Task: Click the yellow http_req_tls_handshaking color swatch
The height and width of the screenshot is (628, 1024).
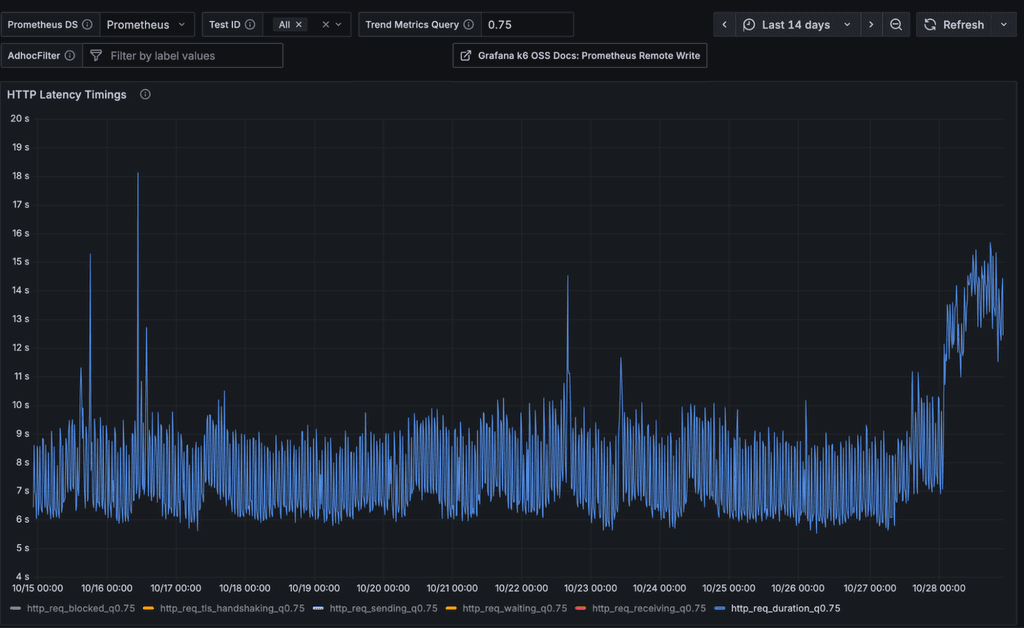Action: click(148, 608)
